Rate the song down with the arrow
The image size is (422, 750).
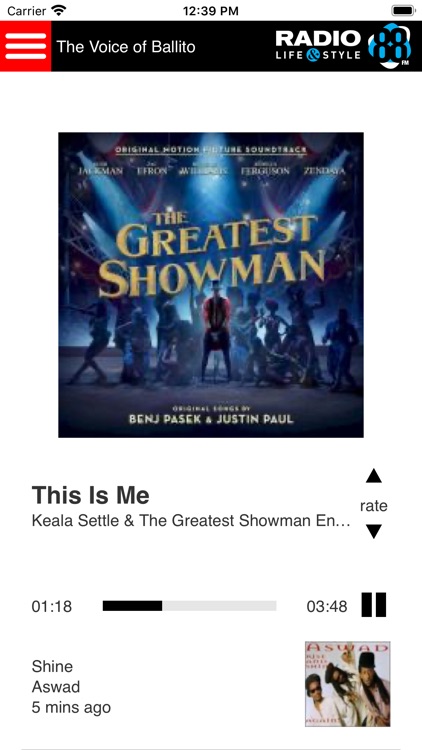(x=374, y=531)
